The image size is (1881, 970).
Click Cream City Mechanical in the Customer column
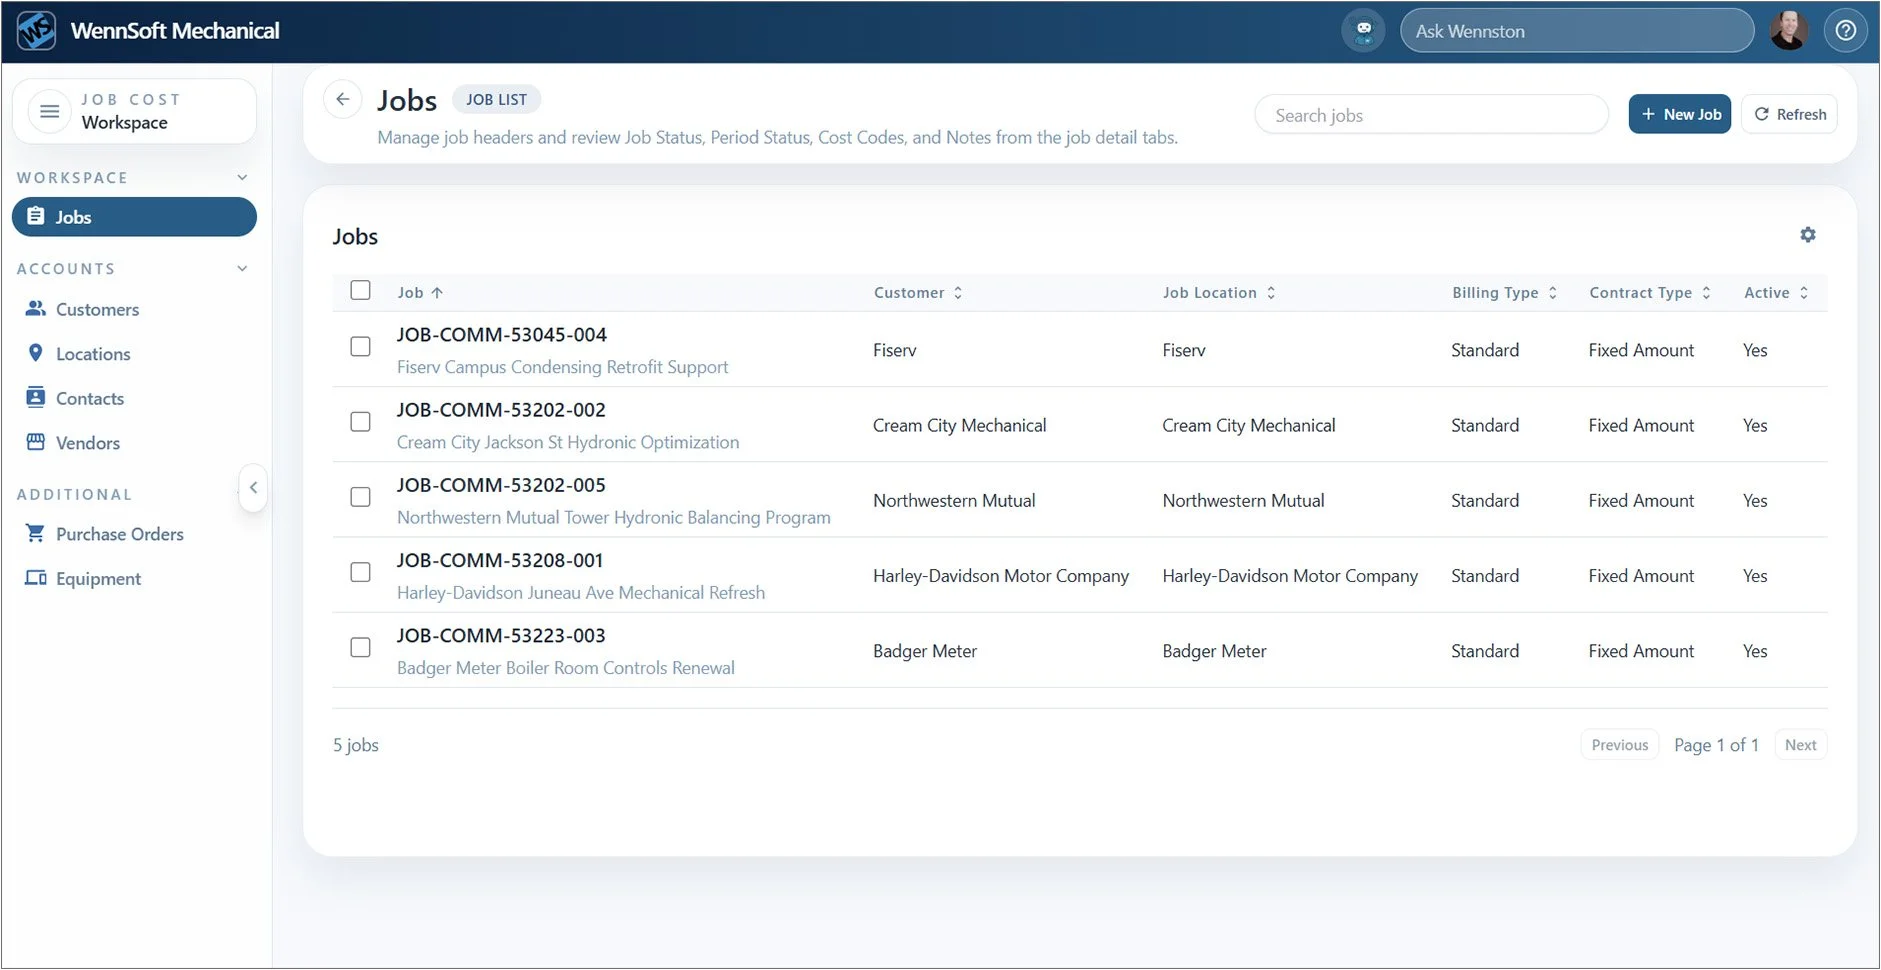click(x=960, y=426)
